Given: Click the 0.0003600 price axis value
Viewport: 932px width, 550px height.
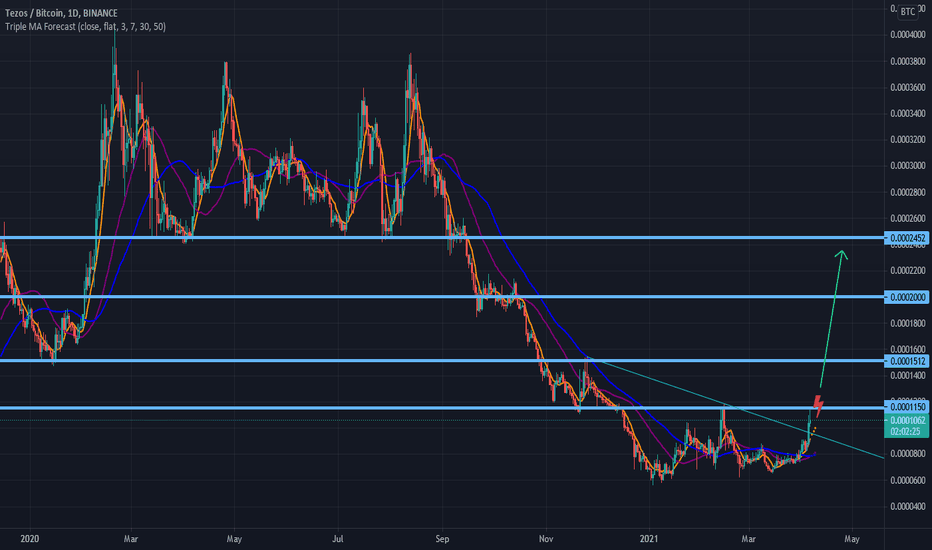Looking at the screenshot, I should pos(908,87).
